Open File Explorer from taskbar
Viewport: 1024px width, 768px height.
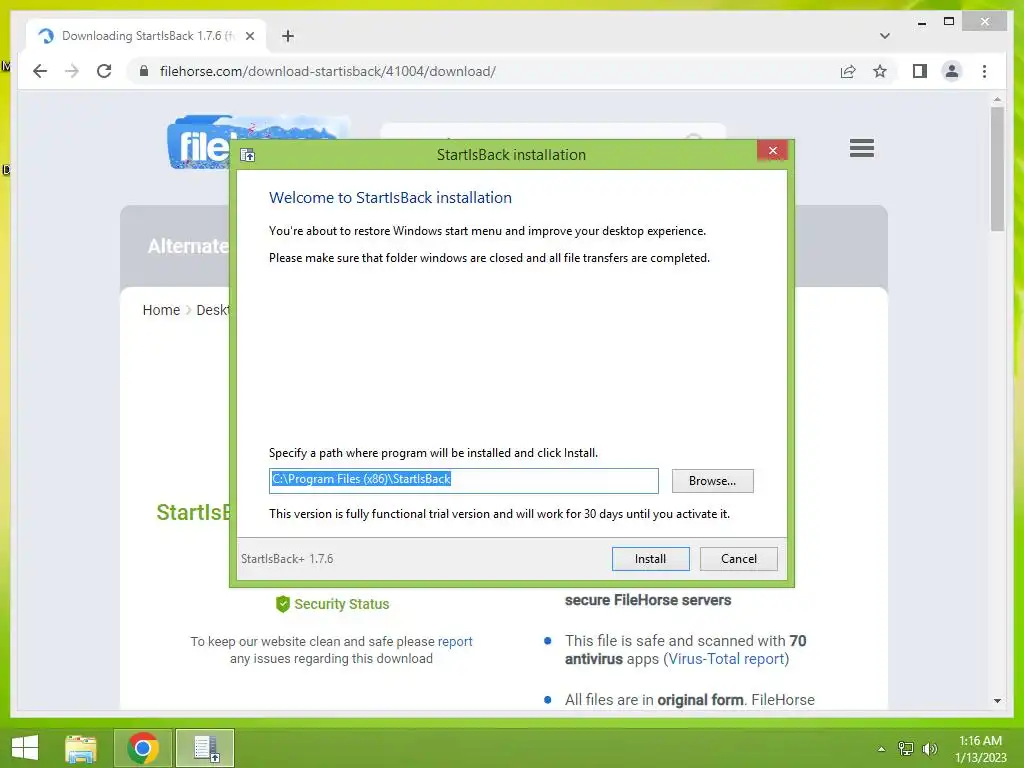[81, 748]
